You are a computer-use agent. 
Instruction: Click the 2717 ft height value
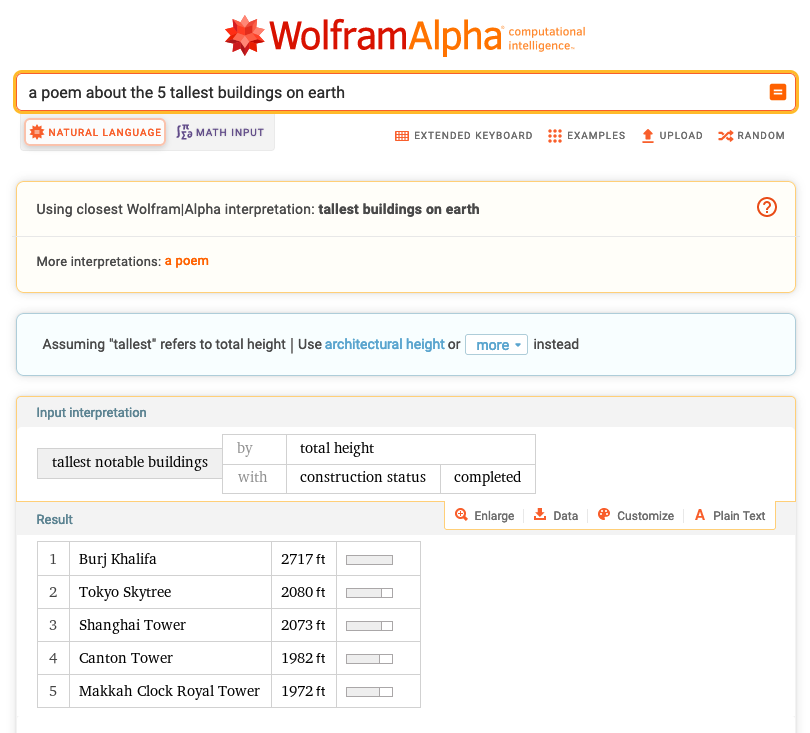click(x=304, y=559)
